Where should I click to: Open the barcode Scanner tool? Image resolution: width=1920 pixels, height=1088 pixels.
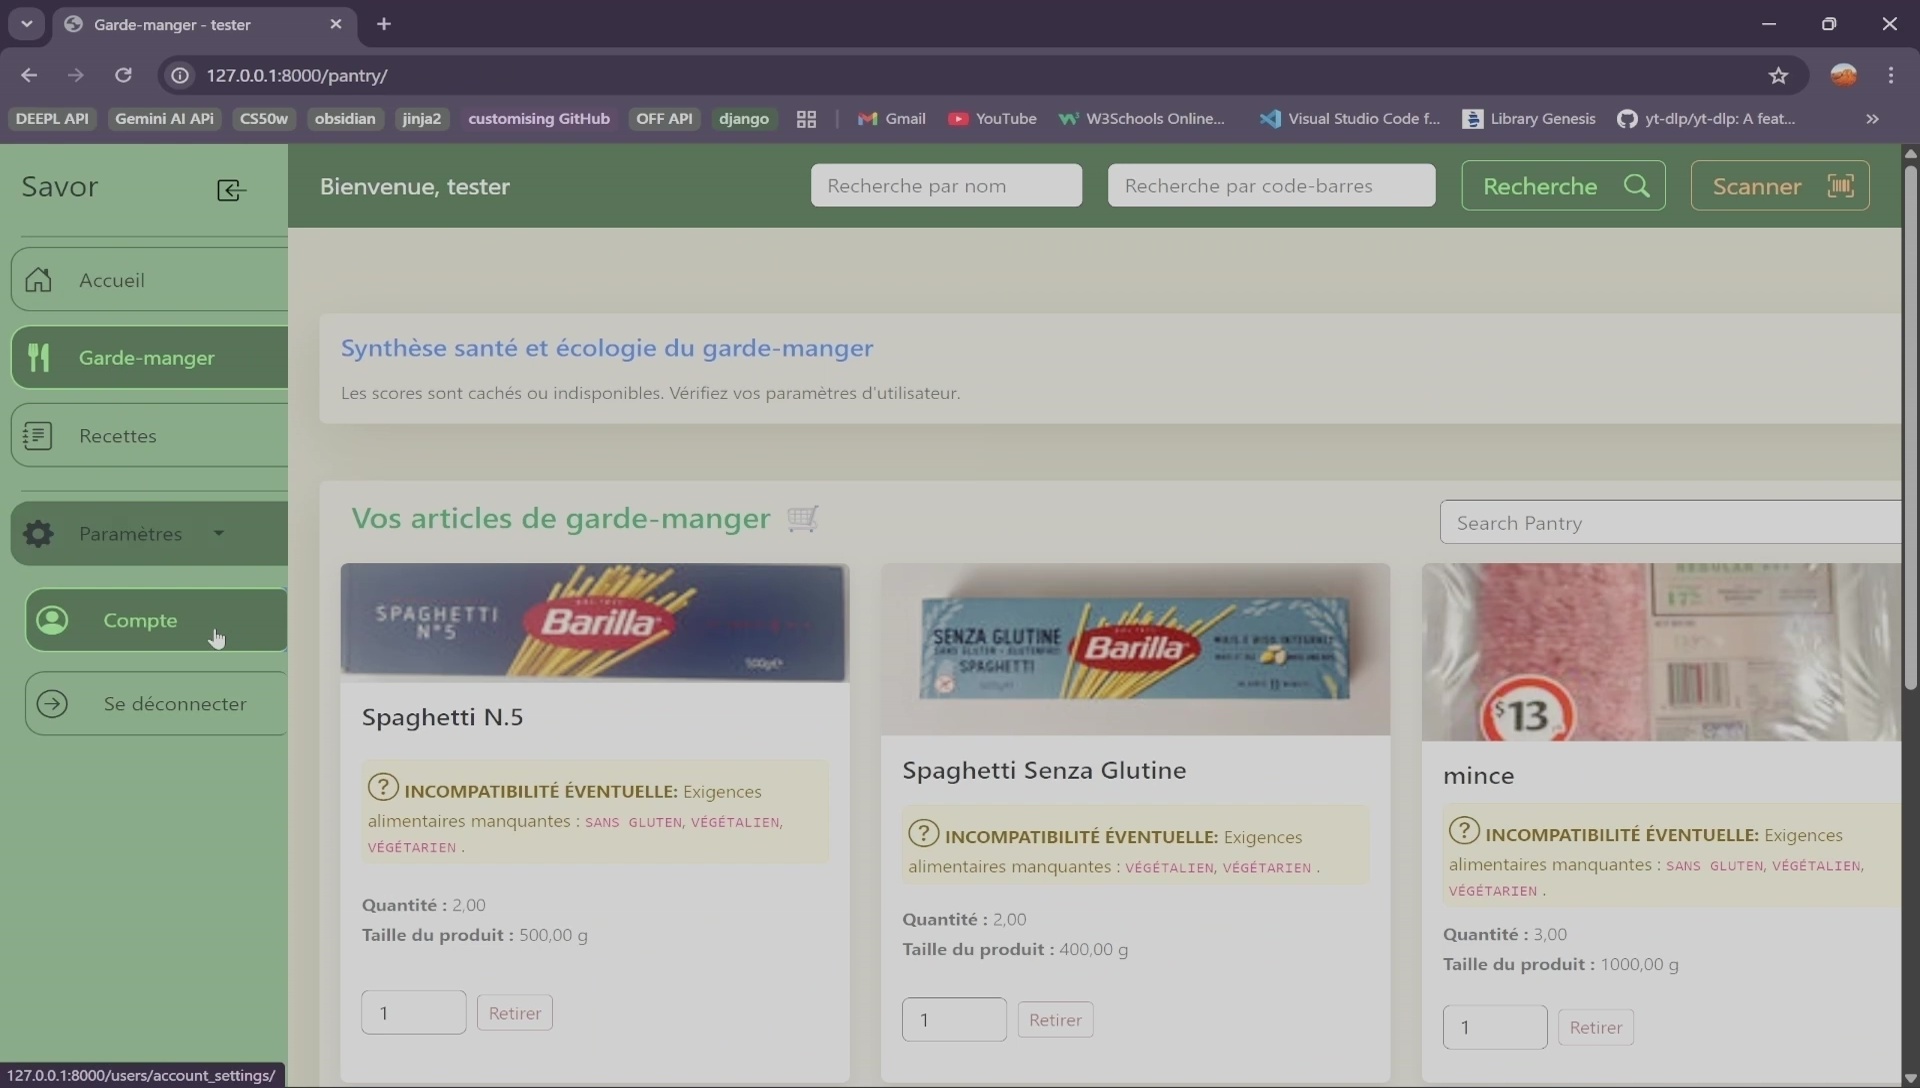[x=1779, y=185]
